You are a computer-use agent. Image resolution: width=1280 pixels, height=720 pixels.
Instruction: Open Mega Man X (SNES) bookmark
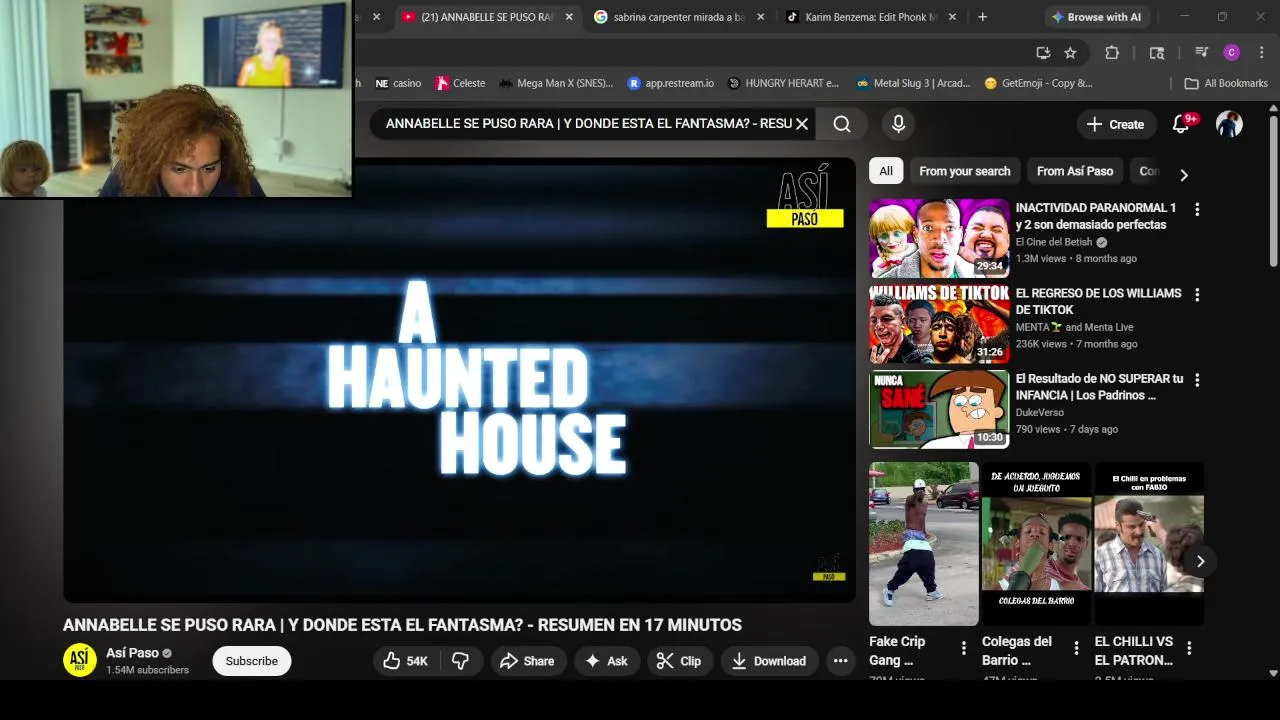[556, 83]
